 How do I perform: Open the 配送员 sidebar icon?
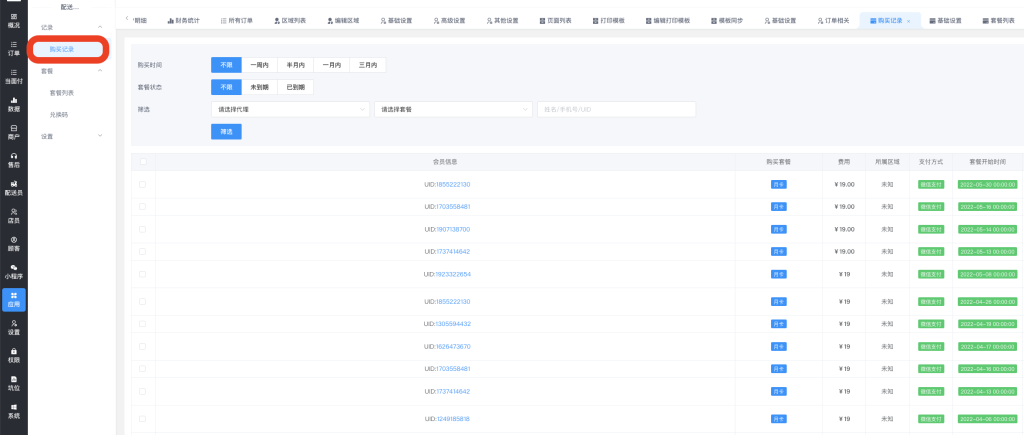pyautogui.click(x=13, y=188)
